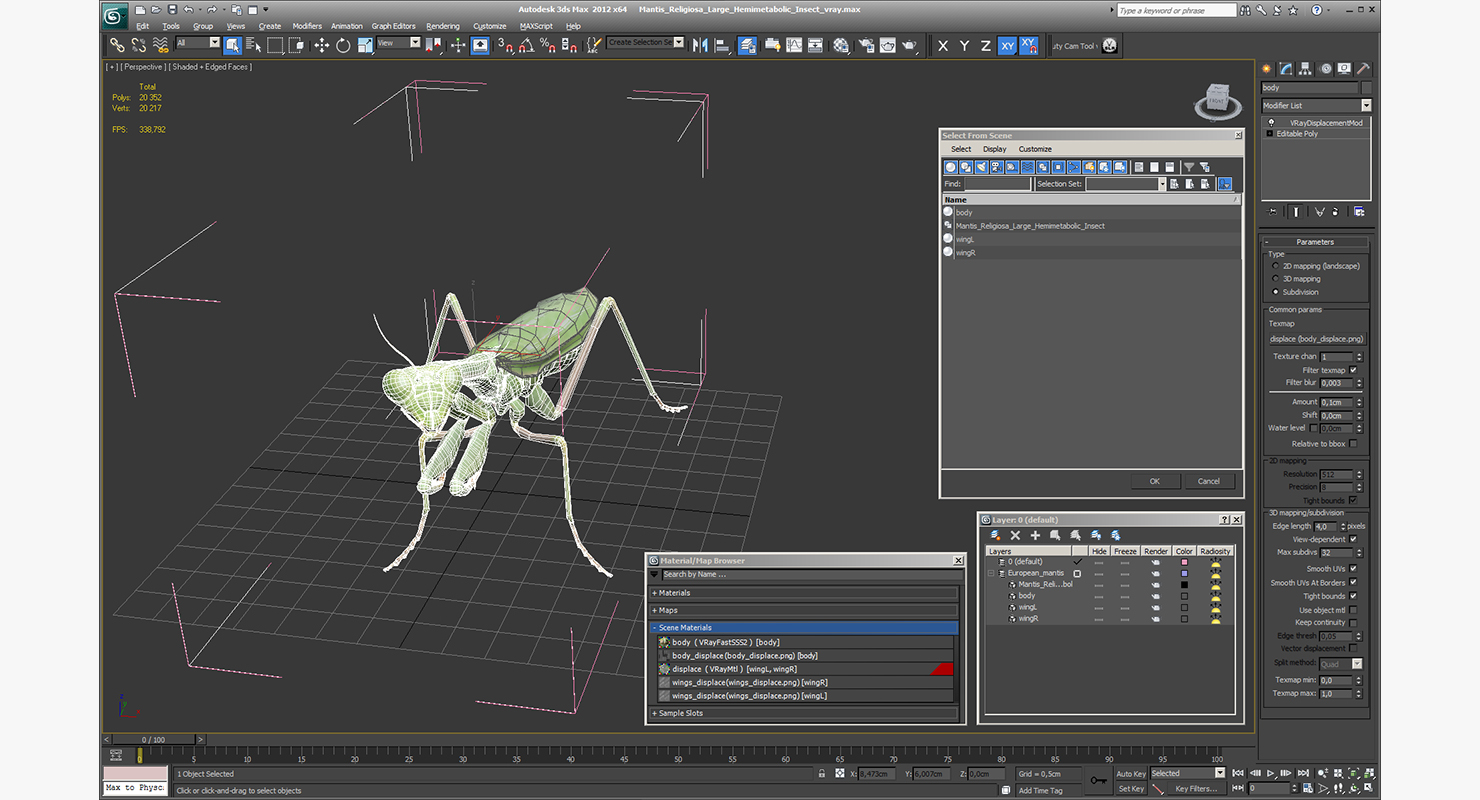Open the Modifiers menu

[307, 26]
